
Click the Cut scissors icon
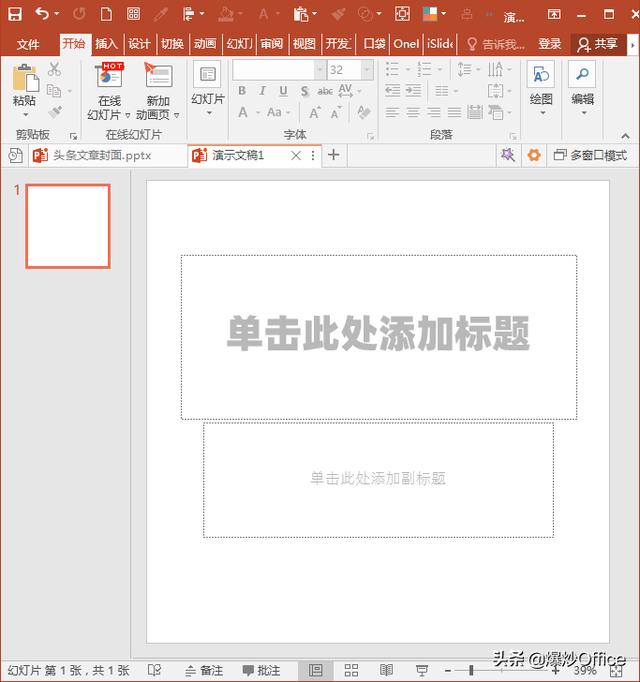(54, 69)
